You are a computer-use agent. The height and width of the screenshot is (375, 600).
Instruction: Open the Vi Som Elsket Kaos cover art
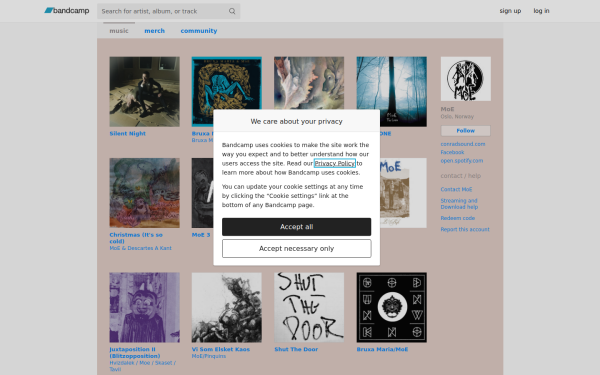tap(227, 308)
